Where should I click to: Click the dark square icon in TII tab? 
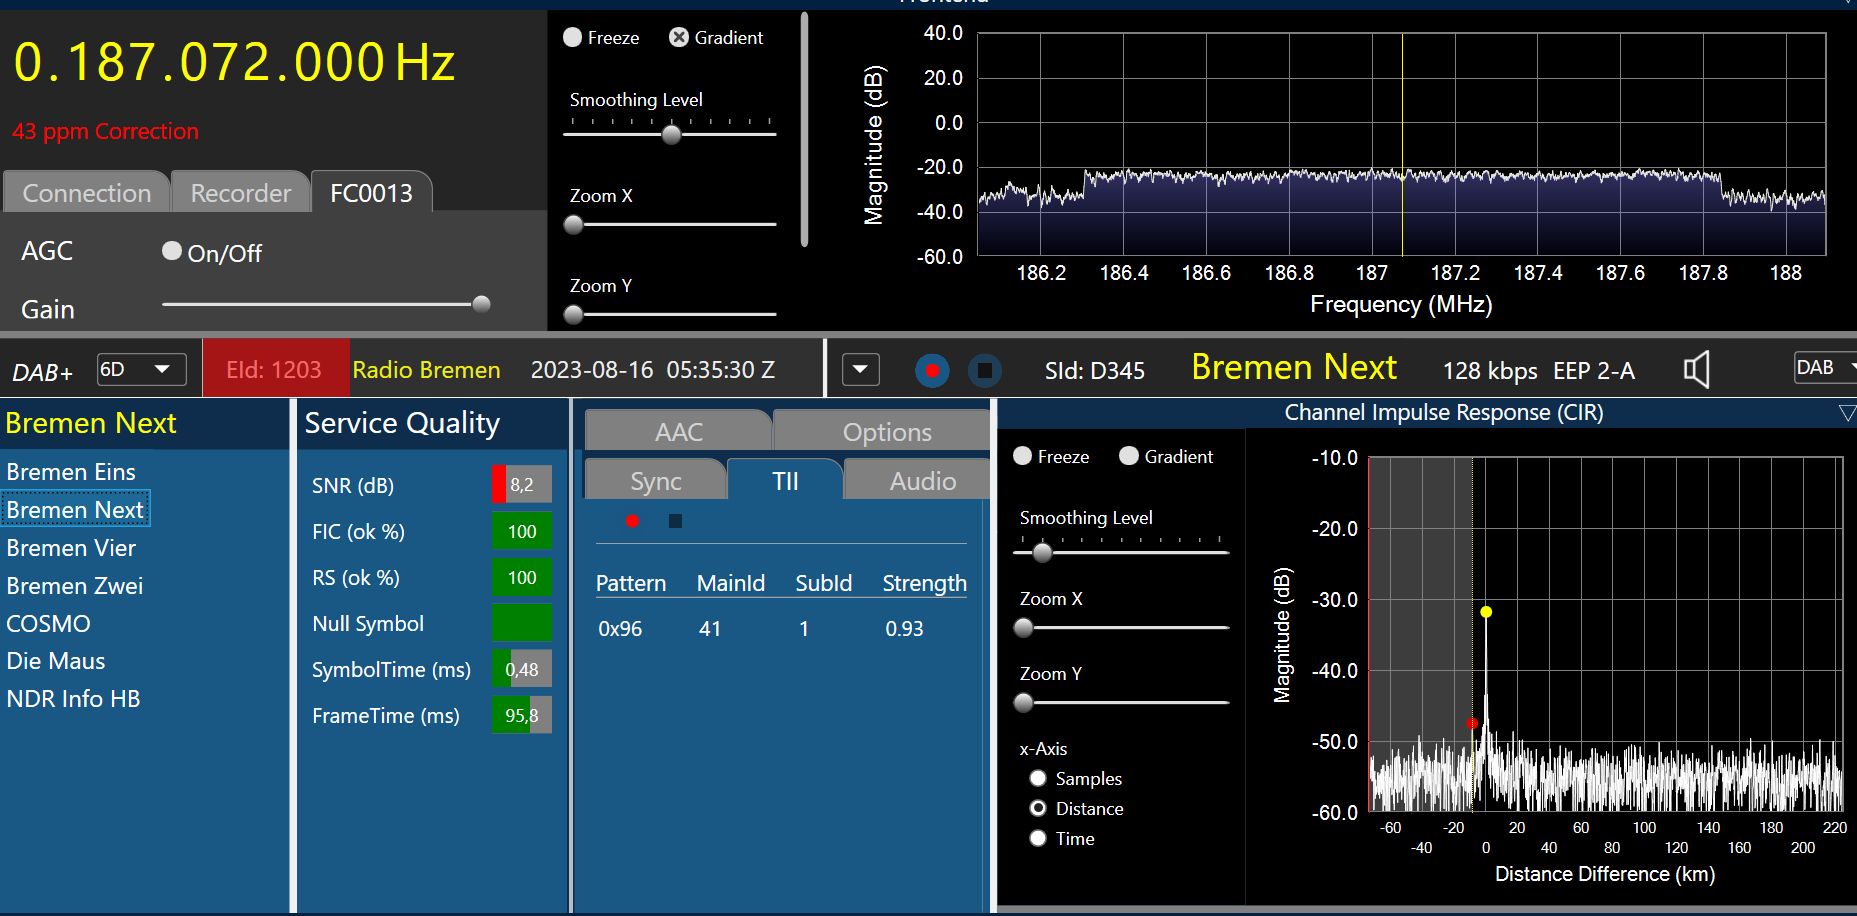click(x=675, y=521)
